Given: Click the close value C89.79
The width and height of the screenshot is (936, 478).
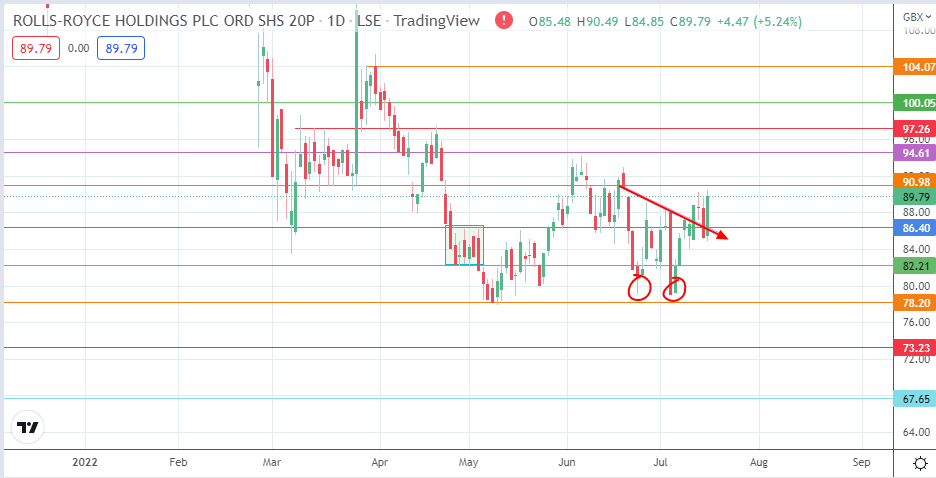Looking at the screenshot, I should tap(689, 22).
